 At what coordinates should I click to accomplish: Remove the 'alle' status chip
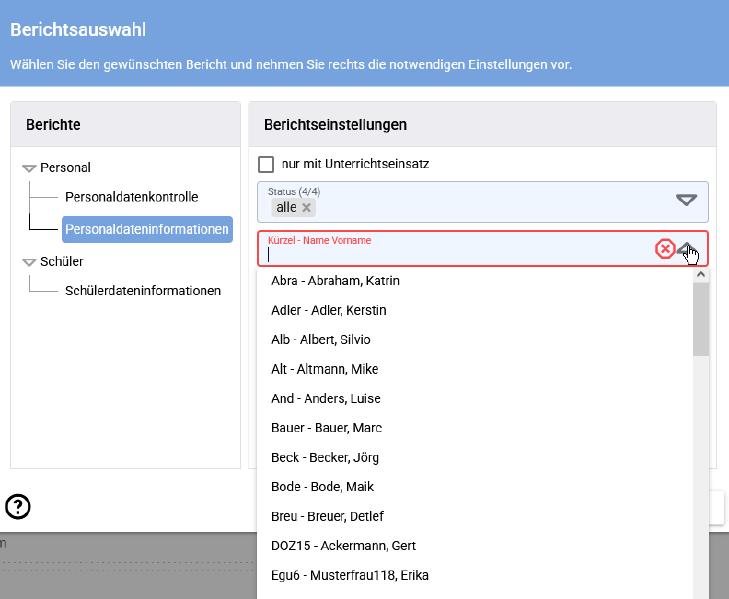pos(307,208)
